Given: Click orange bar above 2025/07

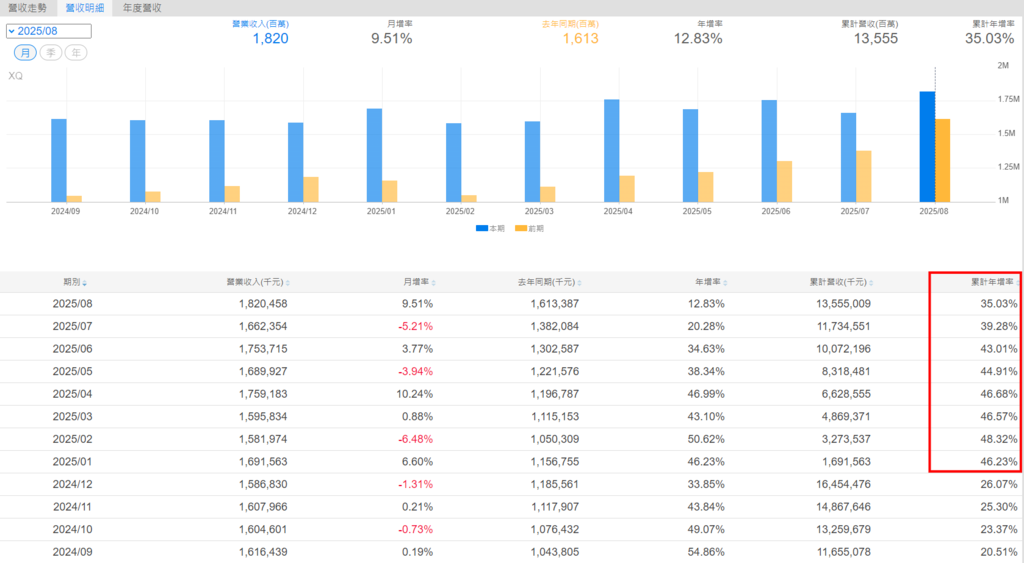Looking at the screenshot, I should (x=863, y=176).
